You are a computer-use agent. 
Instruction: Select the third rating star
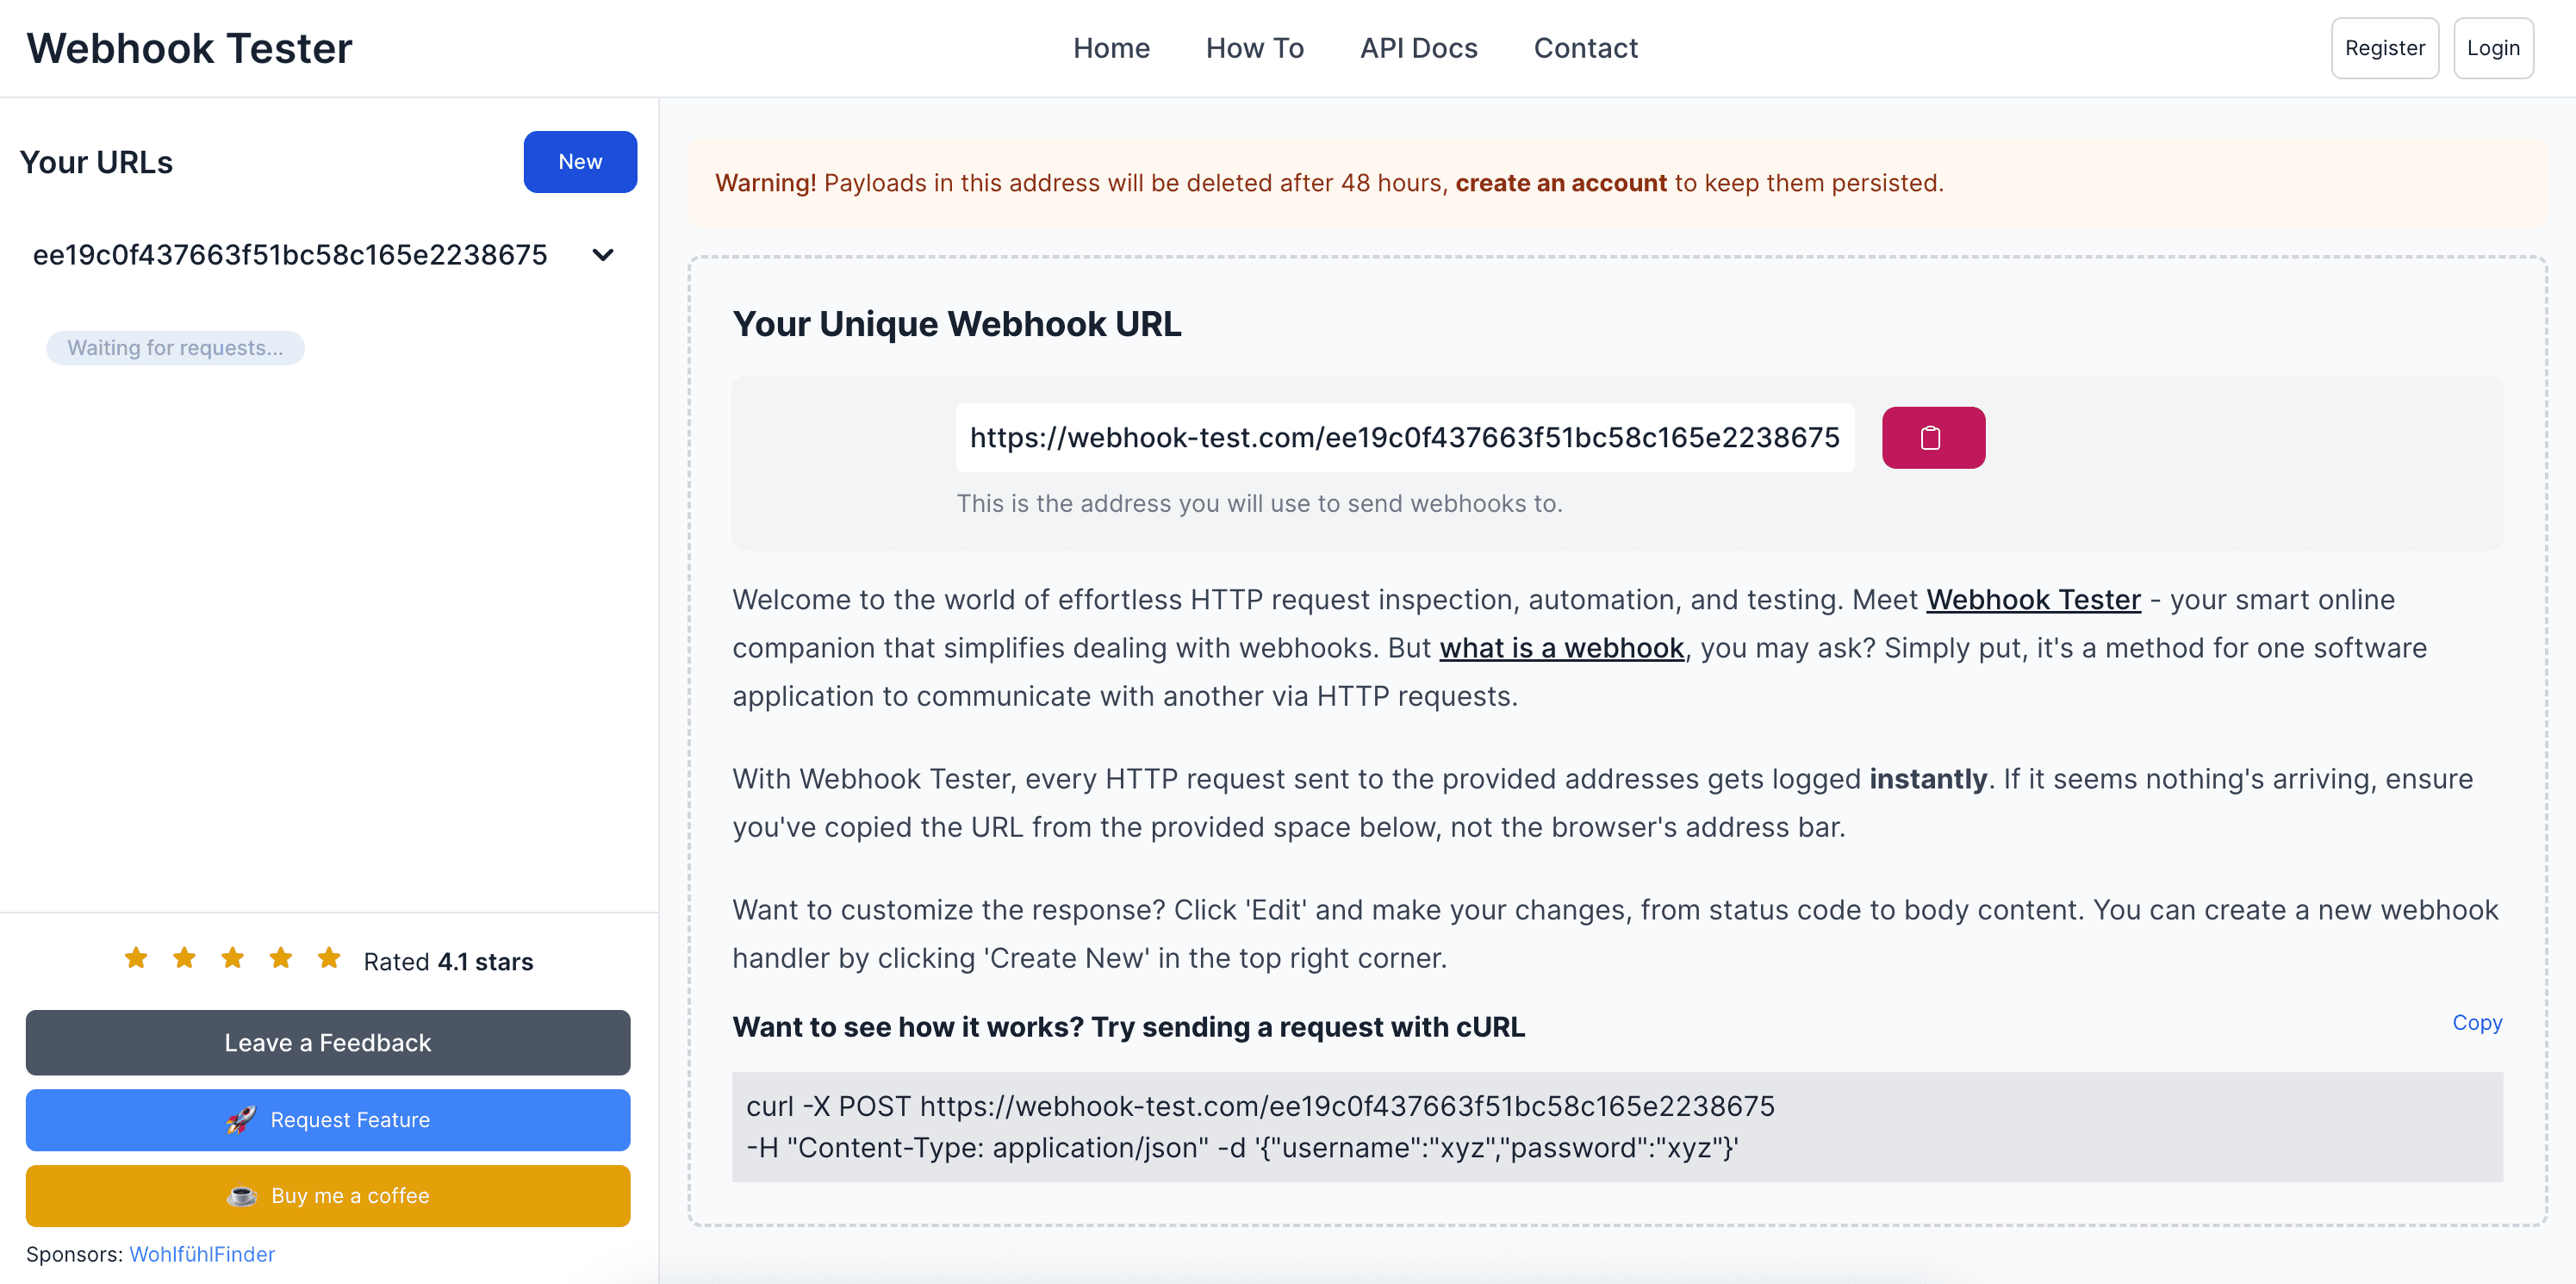[232, 958]
